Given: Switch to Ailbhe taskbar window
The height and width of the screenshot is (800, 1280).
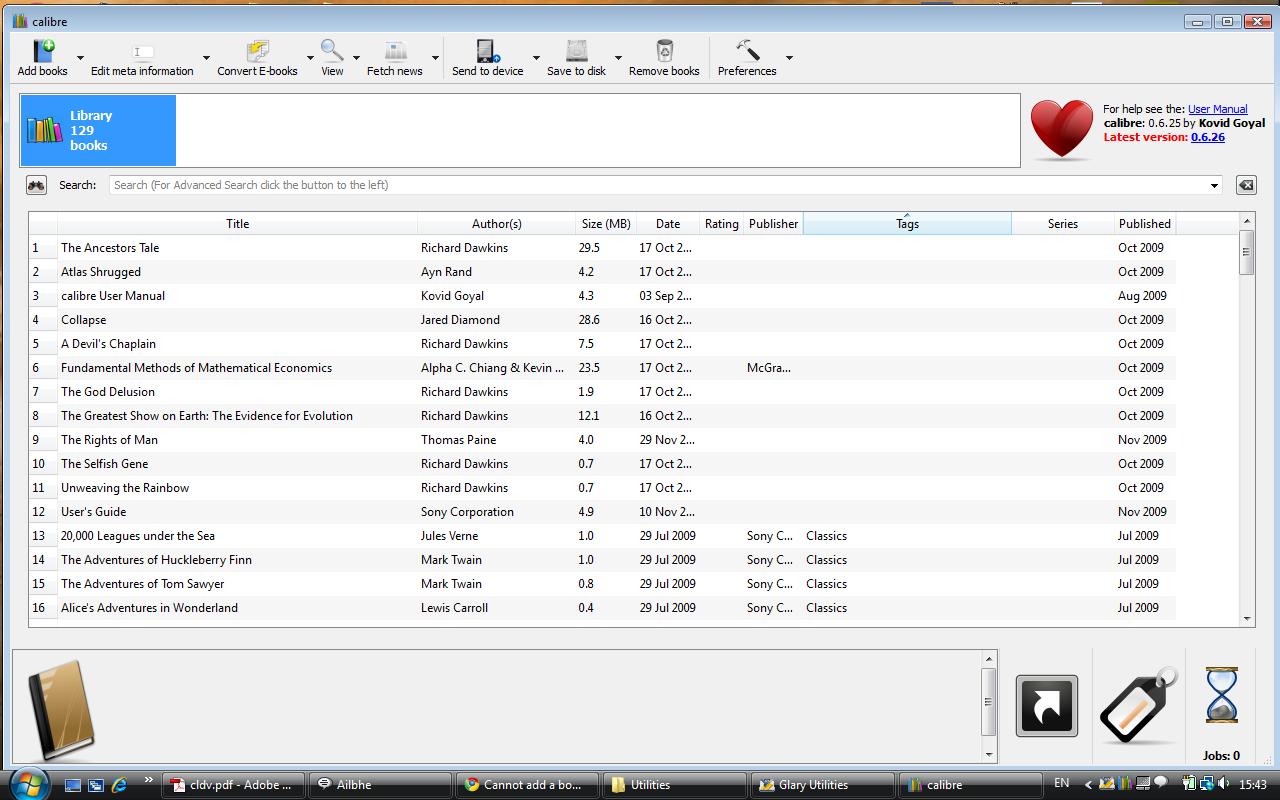Looking at the screenshot, I should click(x=379, y=785).
